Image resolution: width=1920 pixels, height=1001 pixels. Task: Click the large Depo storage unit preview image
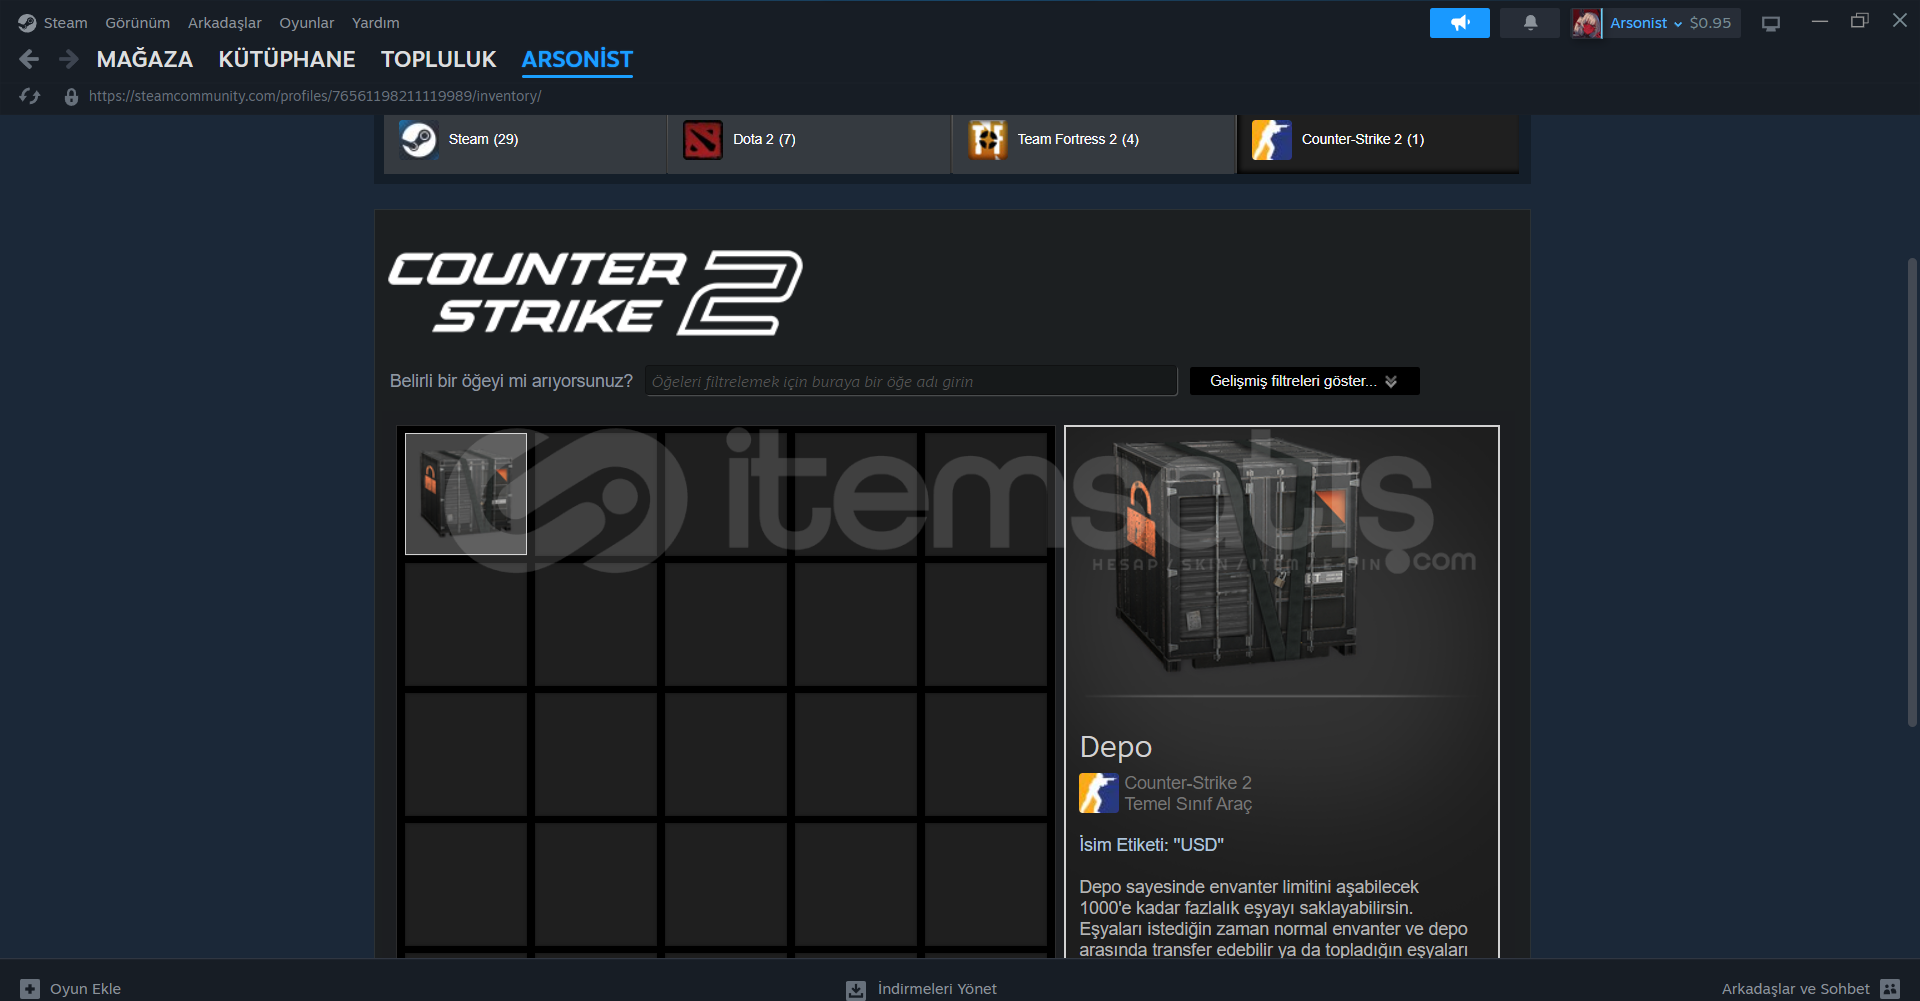(1240, 555)
